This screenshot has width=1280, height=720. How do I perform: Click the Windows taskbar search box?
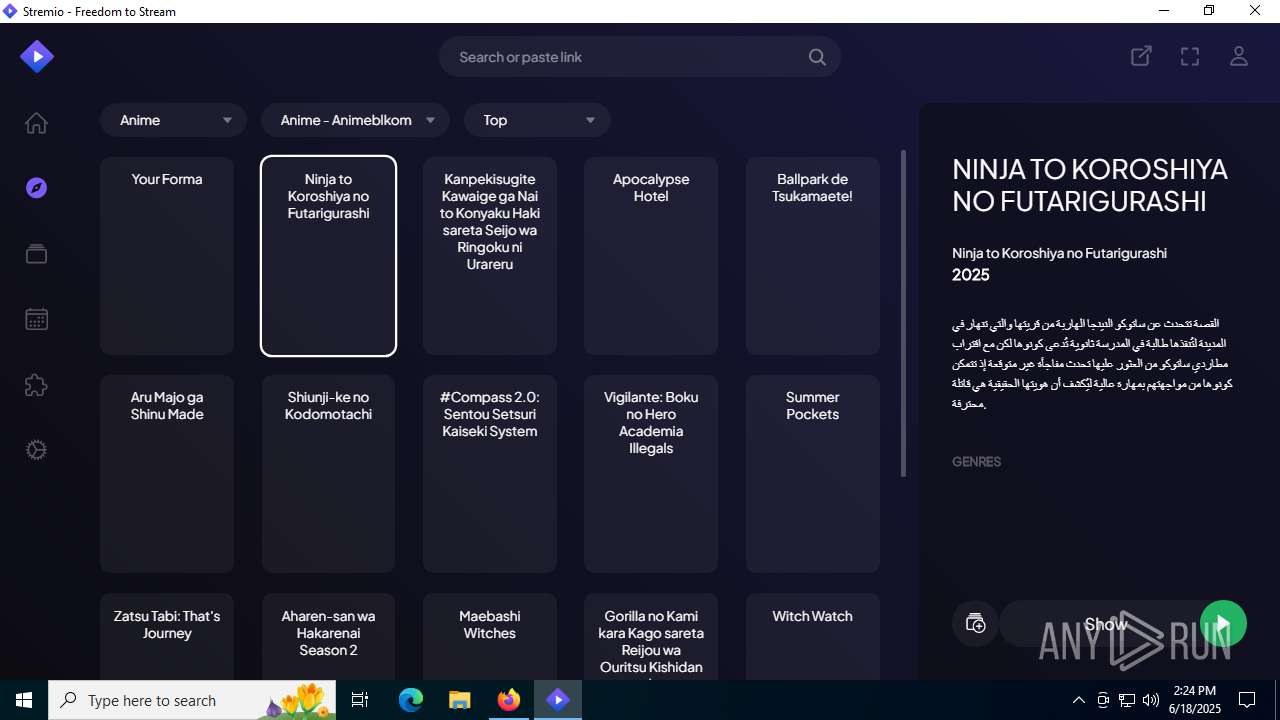tap(194, 700)
